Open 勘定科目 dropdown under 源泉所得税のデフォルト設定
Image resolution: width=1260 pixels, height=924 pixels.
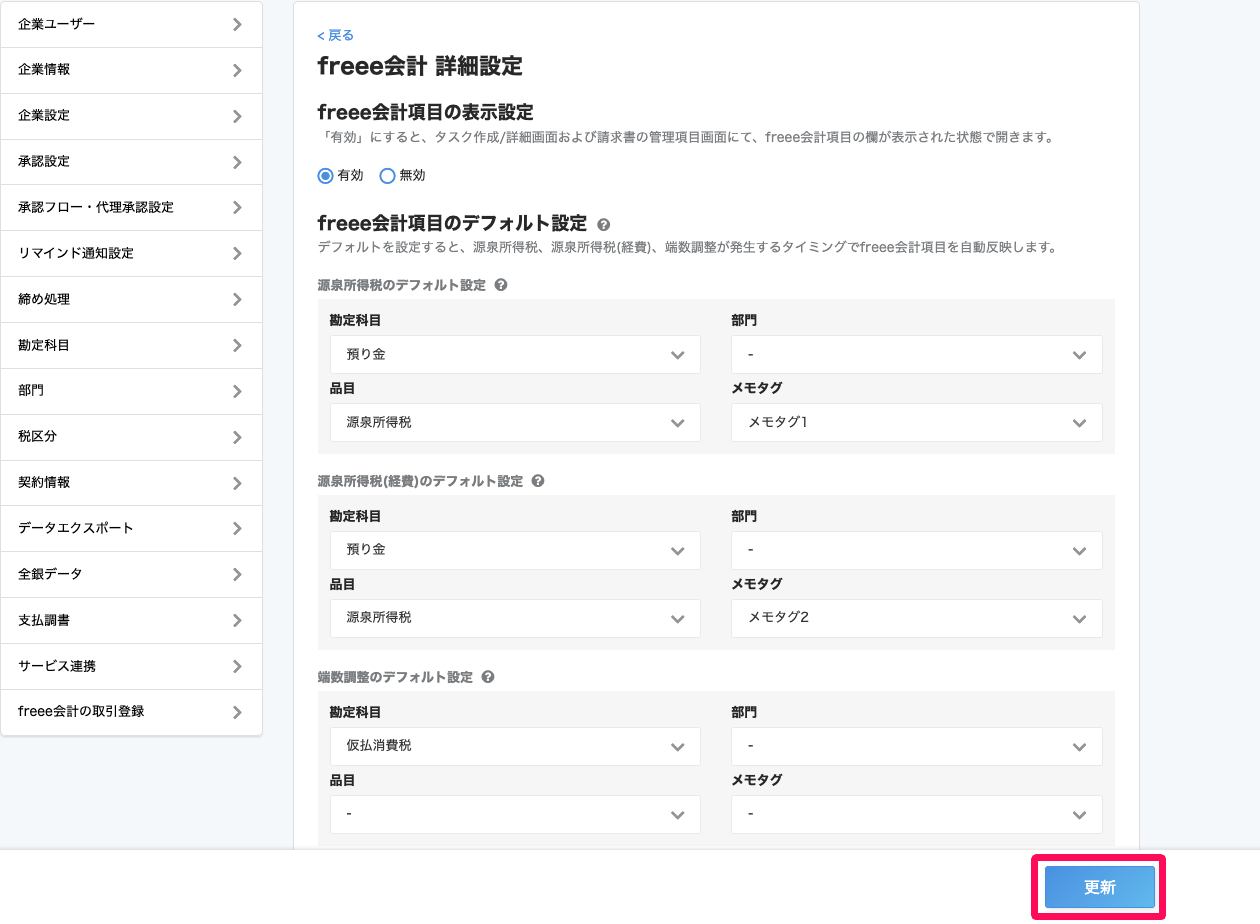(x=515, y=354)
